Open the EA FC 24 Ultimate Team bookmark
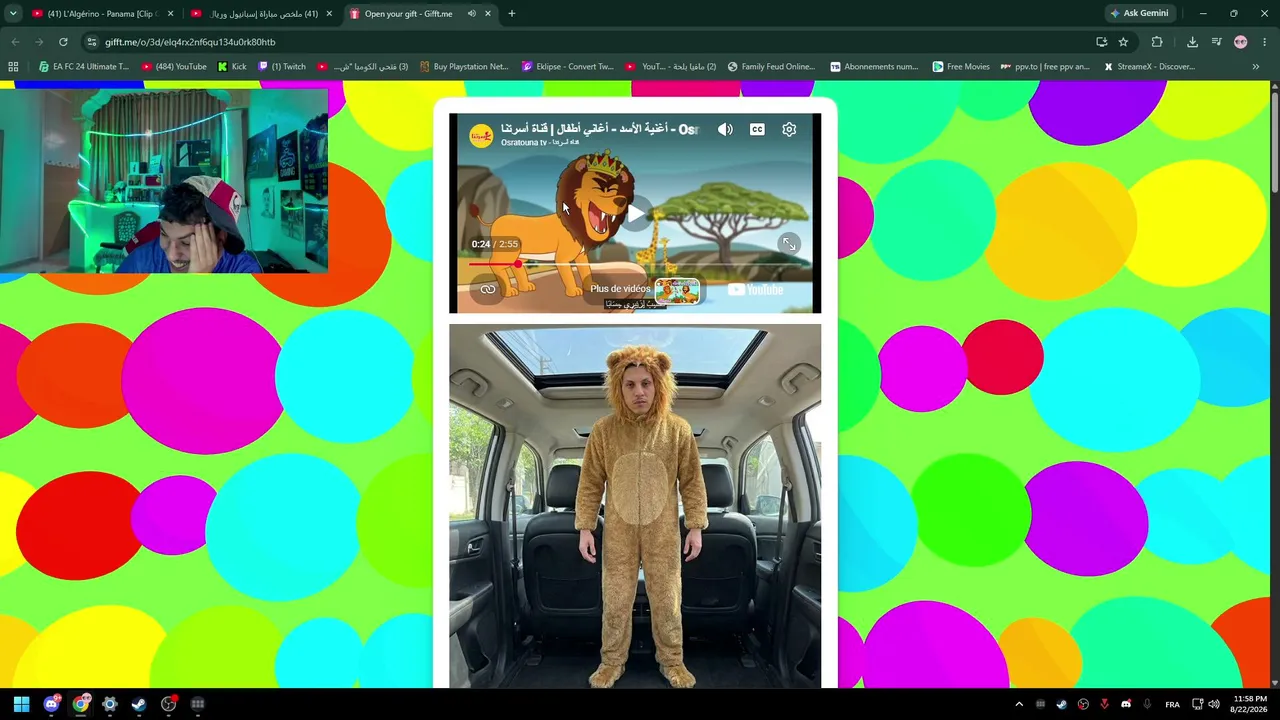This screenshot has height=720, width=1280. [x=84, y=67]
